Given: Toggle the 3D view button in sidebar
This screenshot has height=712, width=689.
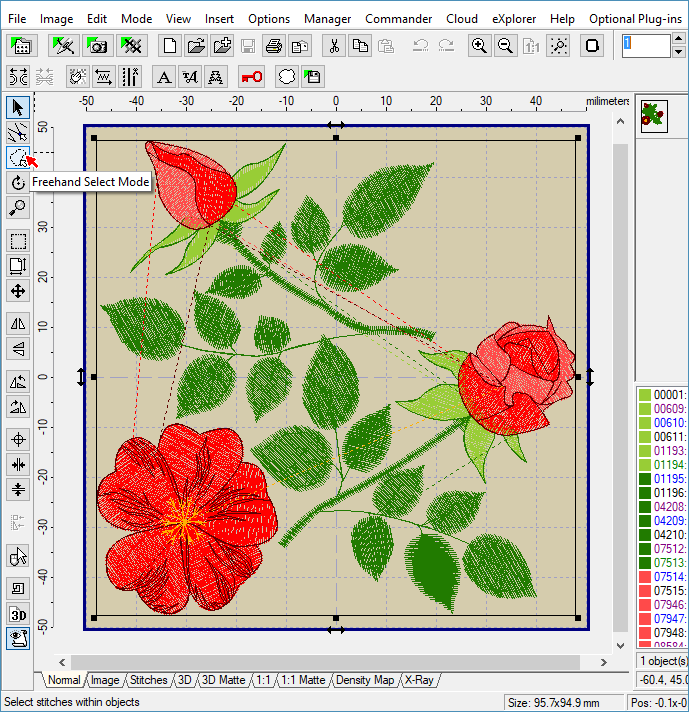Looking at the screenshot, I should click(17, 614).
